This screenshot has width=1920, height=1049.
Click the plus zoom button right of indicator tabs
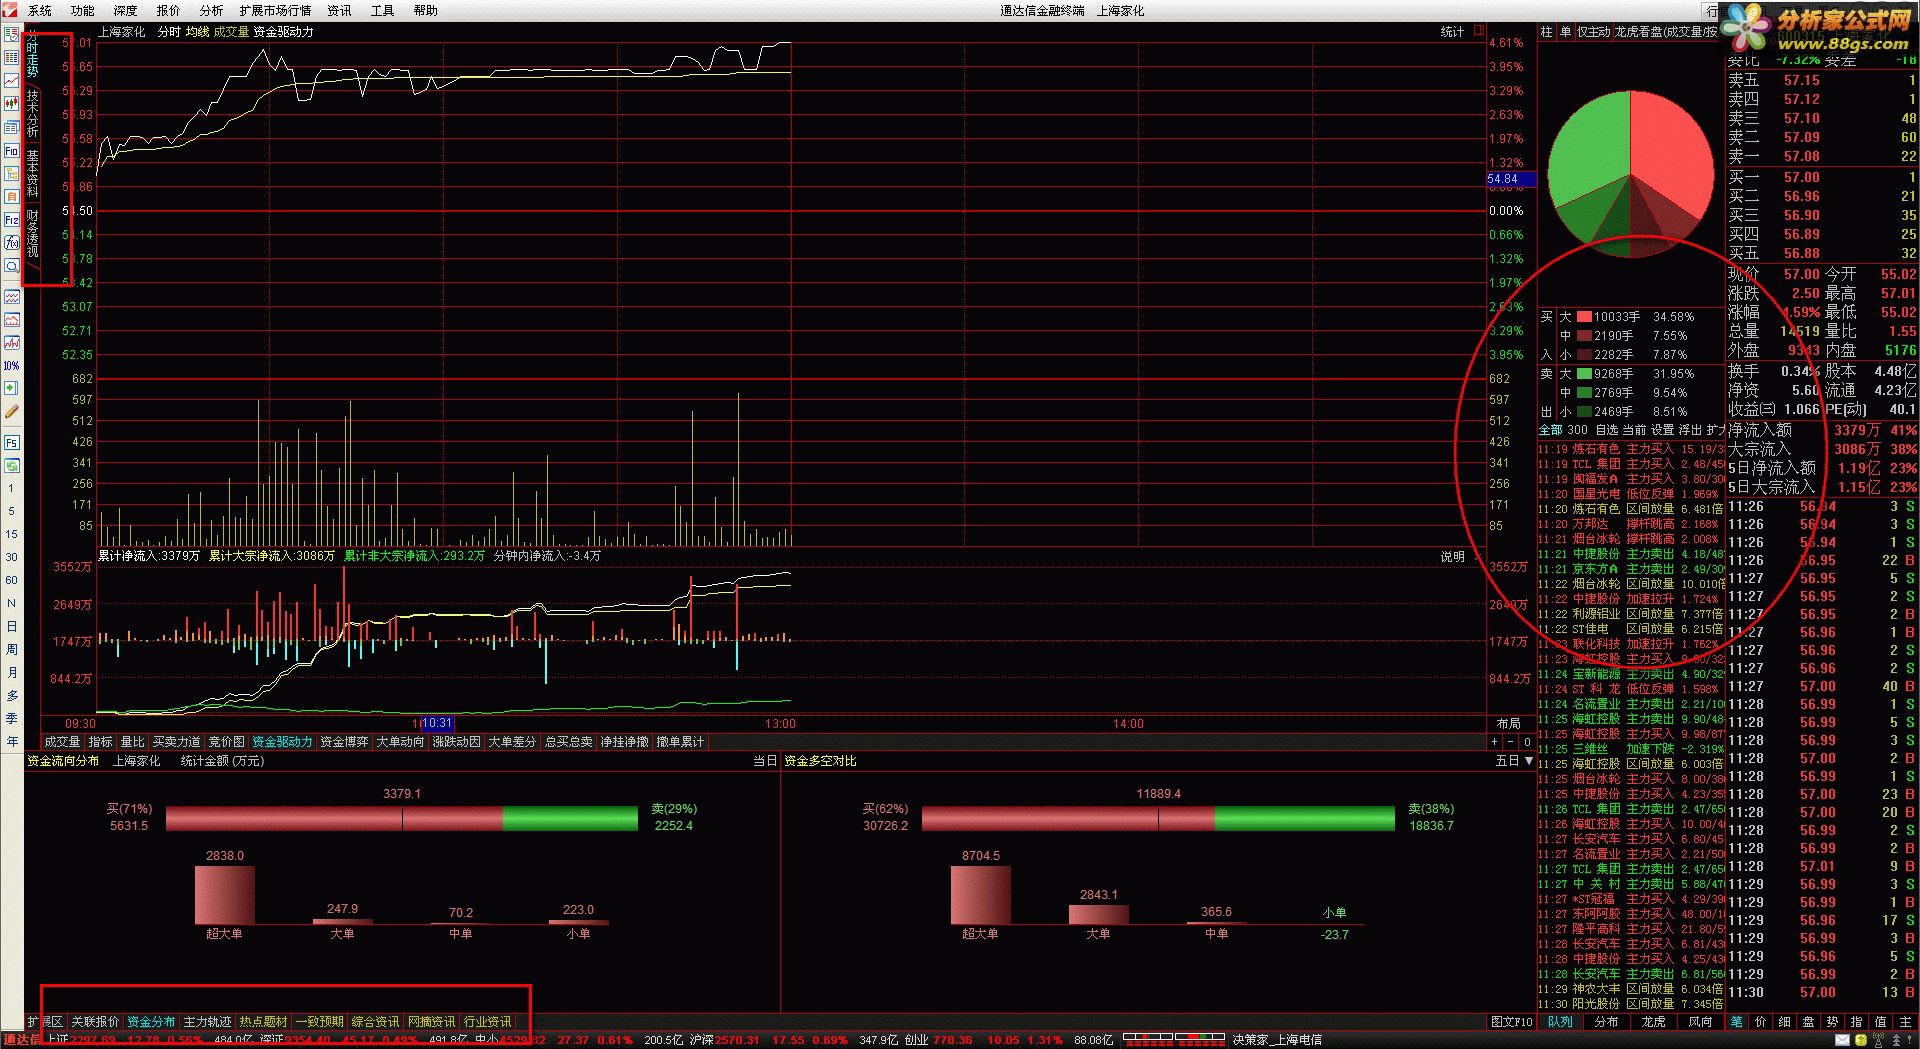click(1494, 742)
